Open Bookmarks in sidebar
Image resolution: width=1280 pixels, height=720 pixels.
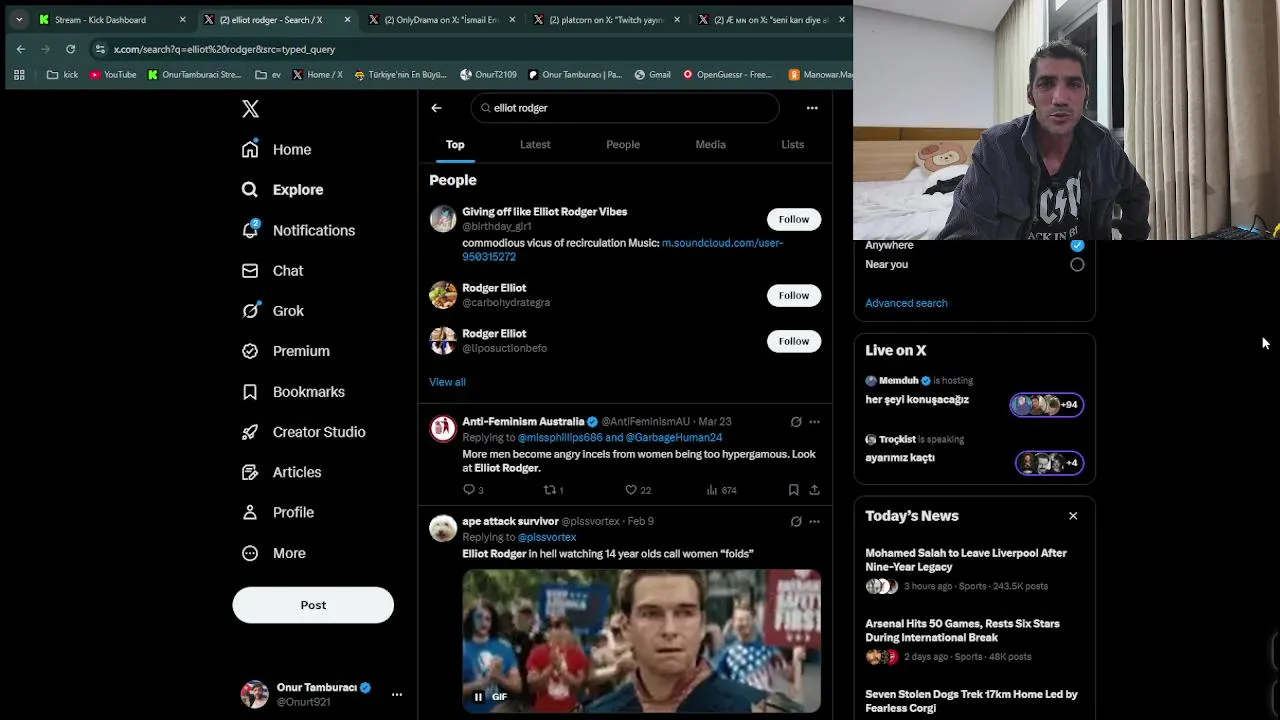294,392
